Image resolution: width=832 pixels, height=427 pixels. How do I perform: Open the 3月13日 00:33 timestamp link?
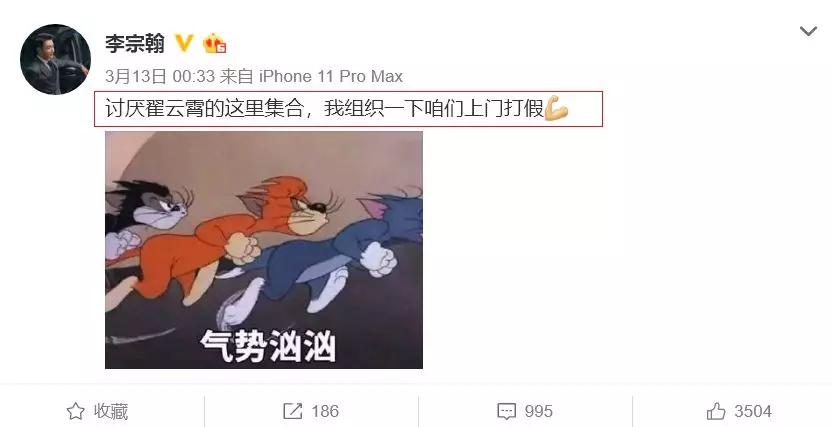(x=160, y=76)
